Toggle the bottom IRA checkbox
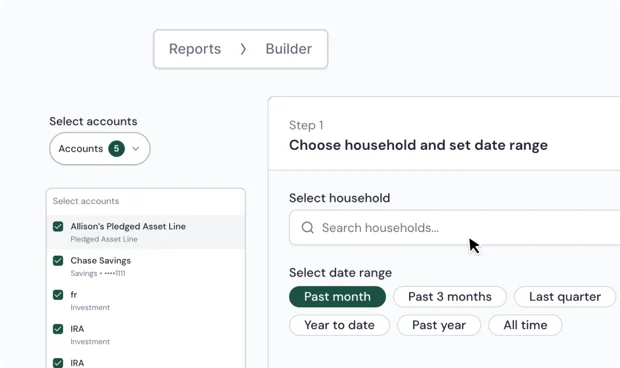 coord(58,363)
